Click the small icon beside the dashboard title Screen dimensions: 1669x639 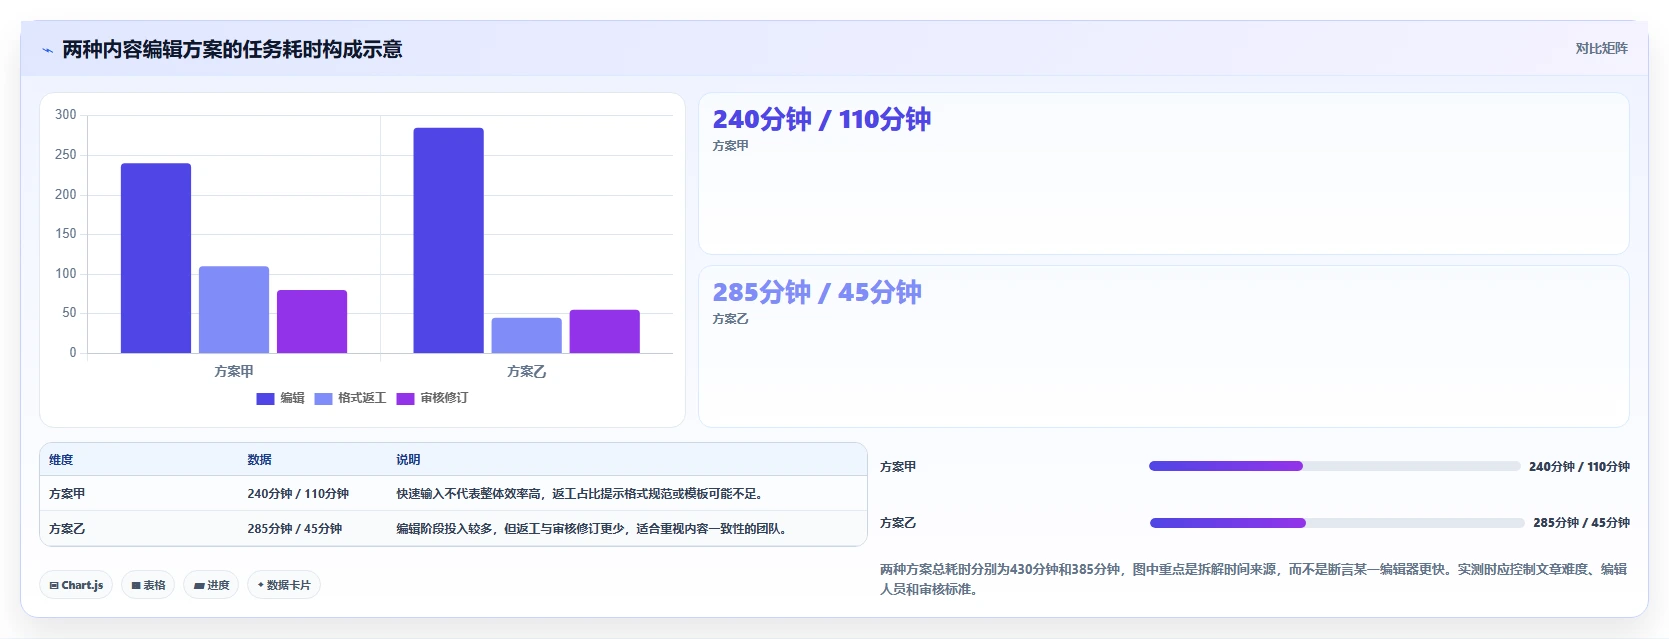[47, 50]
